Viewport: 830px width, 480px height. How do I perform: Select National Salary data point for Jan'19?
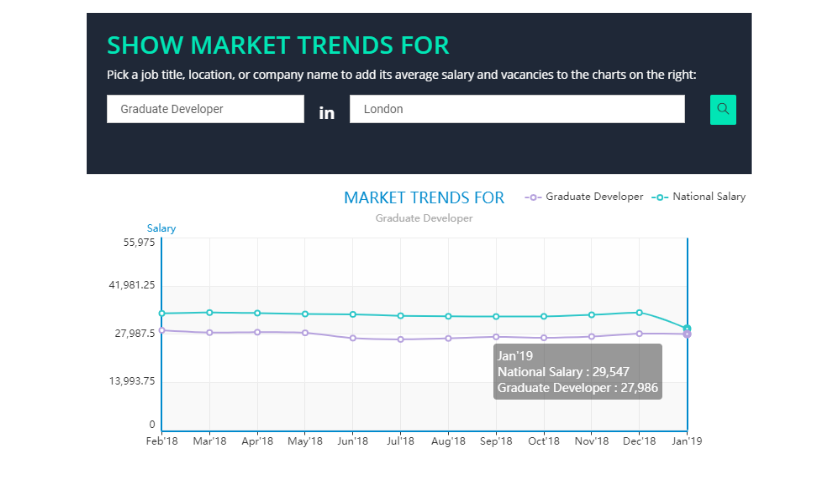pos(687,329)
